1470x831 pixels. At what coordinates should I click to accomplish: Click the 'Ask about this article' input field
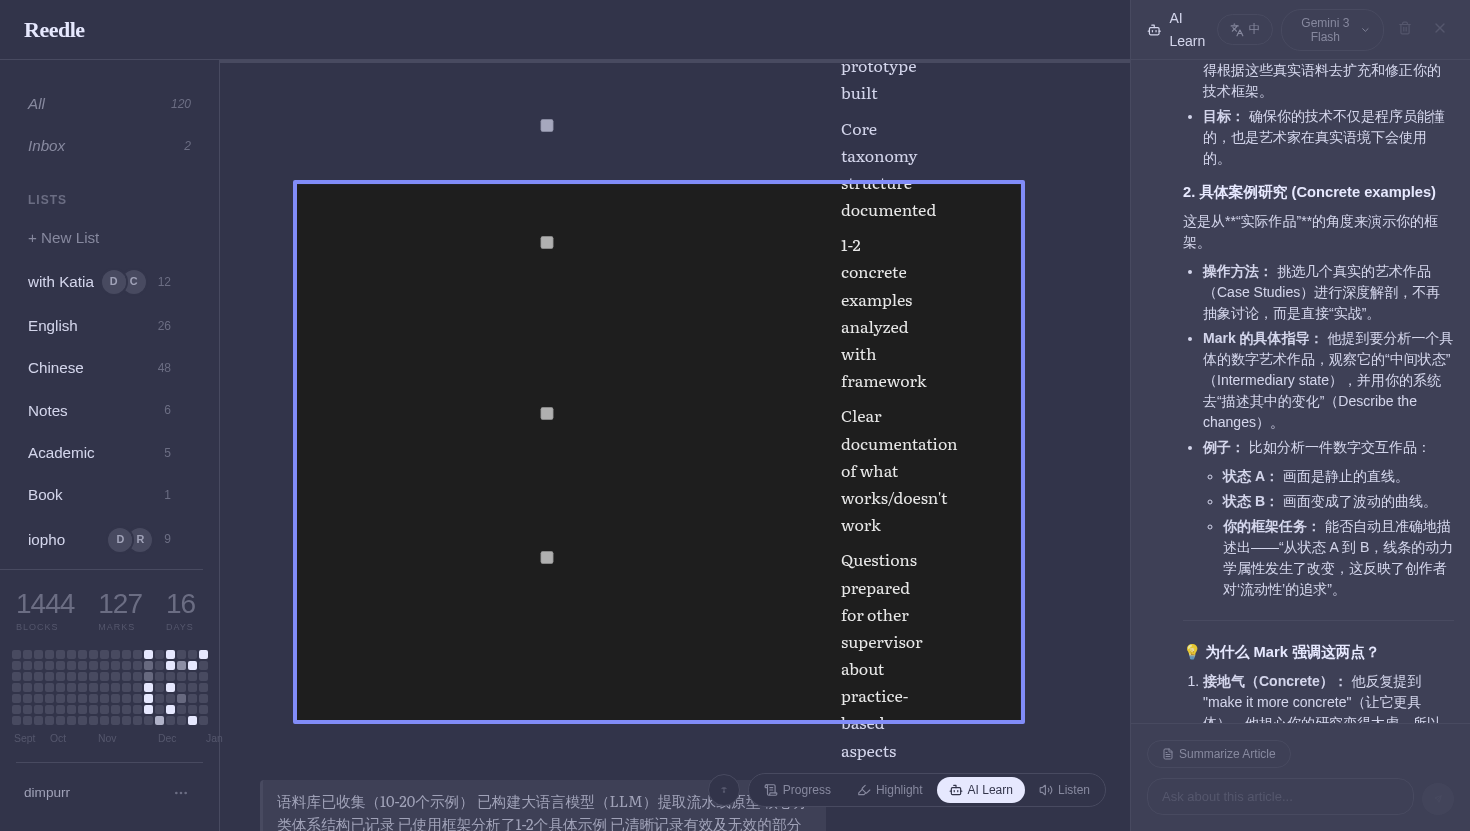[1279, 797]
